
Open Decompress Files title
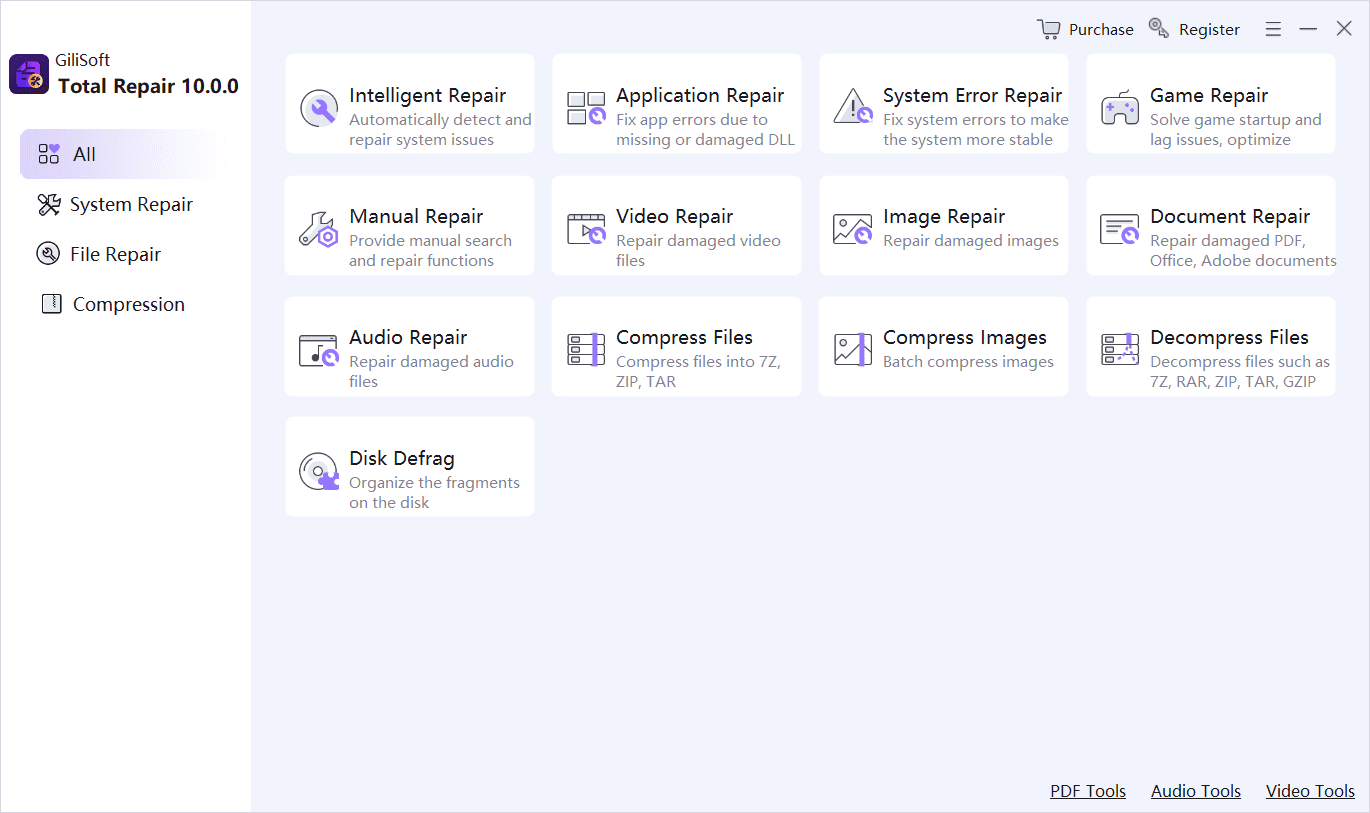click(1229, 337)
